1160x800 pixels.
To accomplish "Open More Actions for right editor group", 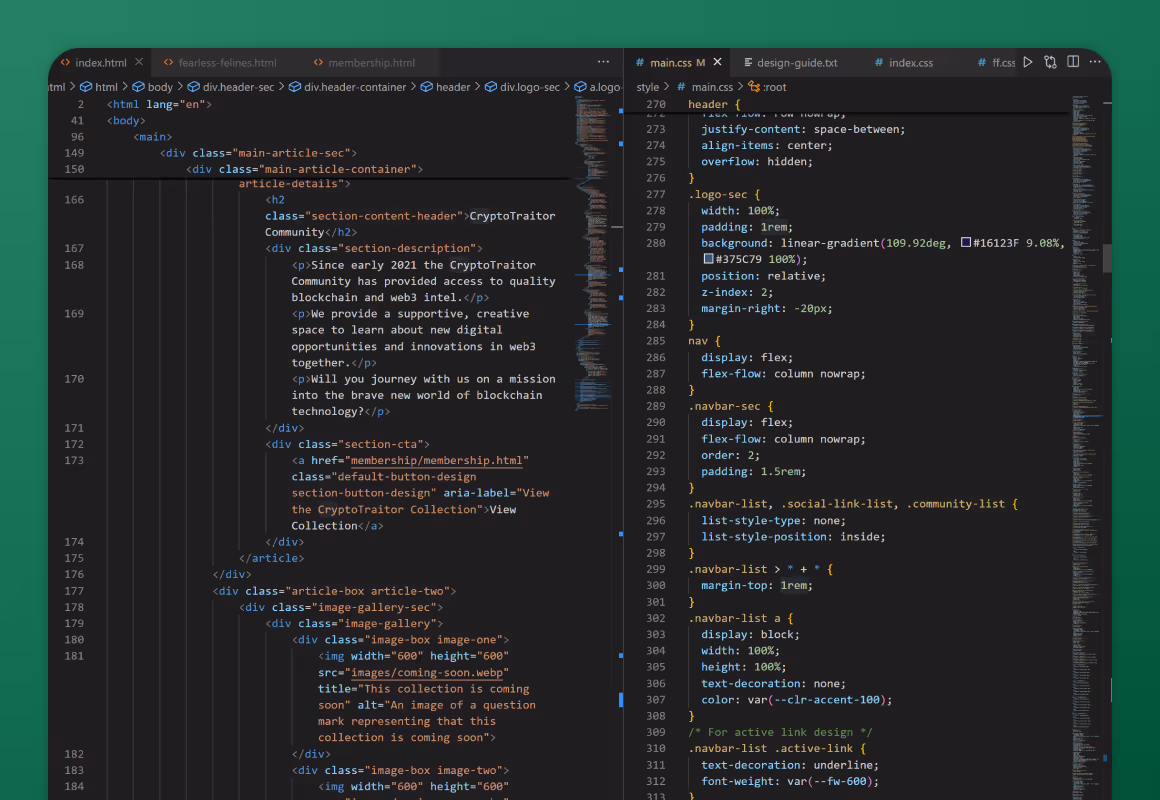I will tap(1096, 62).
